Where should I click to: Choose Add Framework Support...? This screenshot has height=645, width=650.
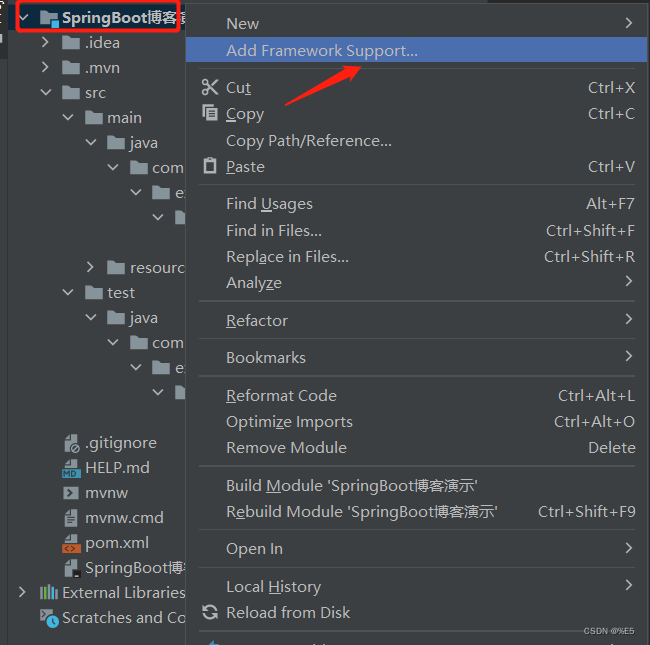coord(416,50)
